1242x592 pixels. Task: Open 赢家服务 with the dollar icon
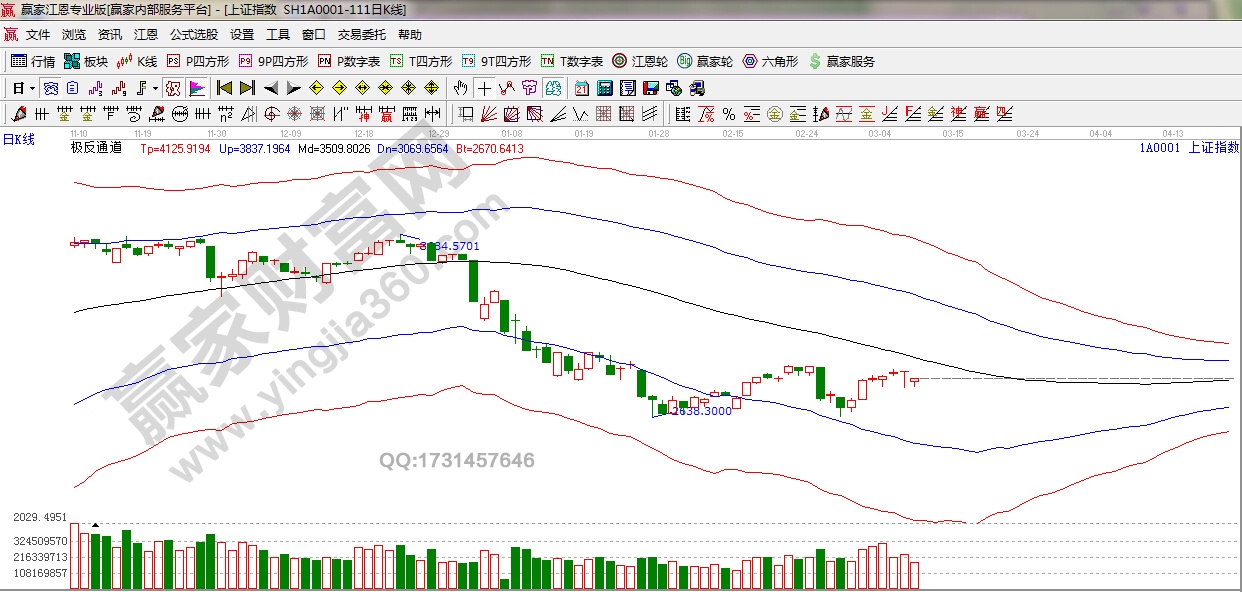click(841, 61)
